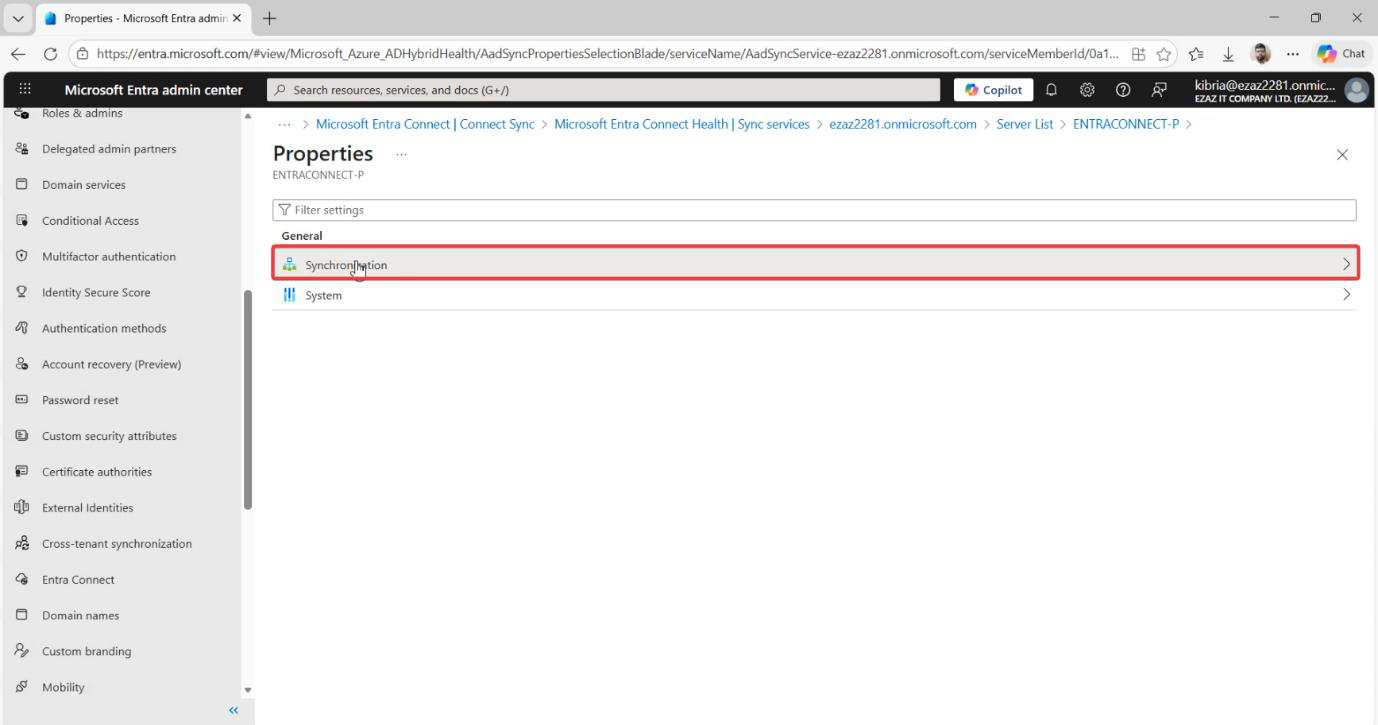Open the Copilot button in header
1378x725 pixels.
pyautogui.click(x=994, y=90)
